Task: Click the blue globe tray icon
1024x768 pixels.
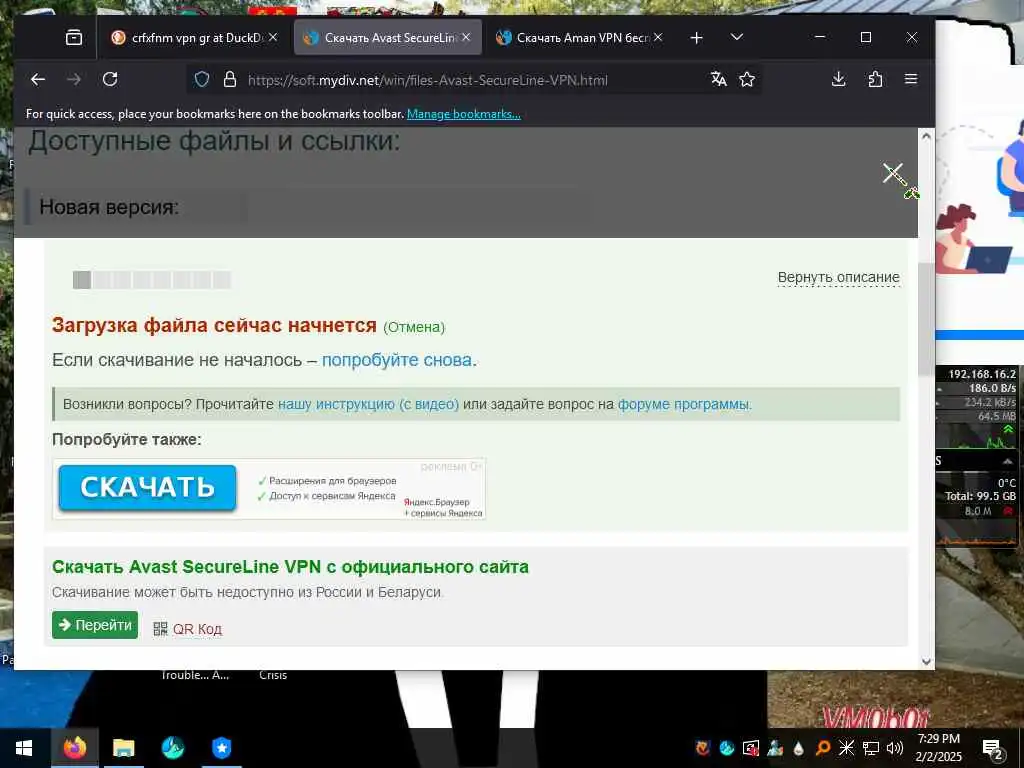Action: click(727, 748)
